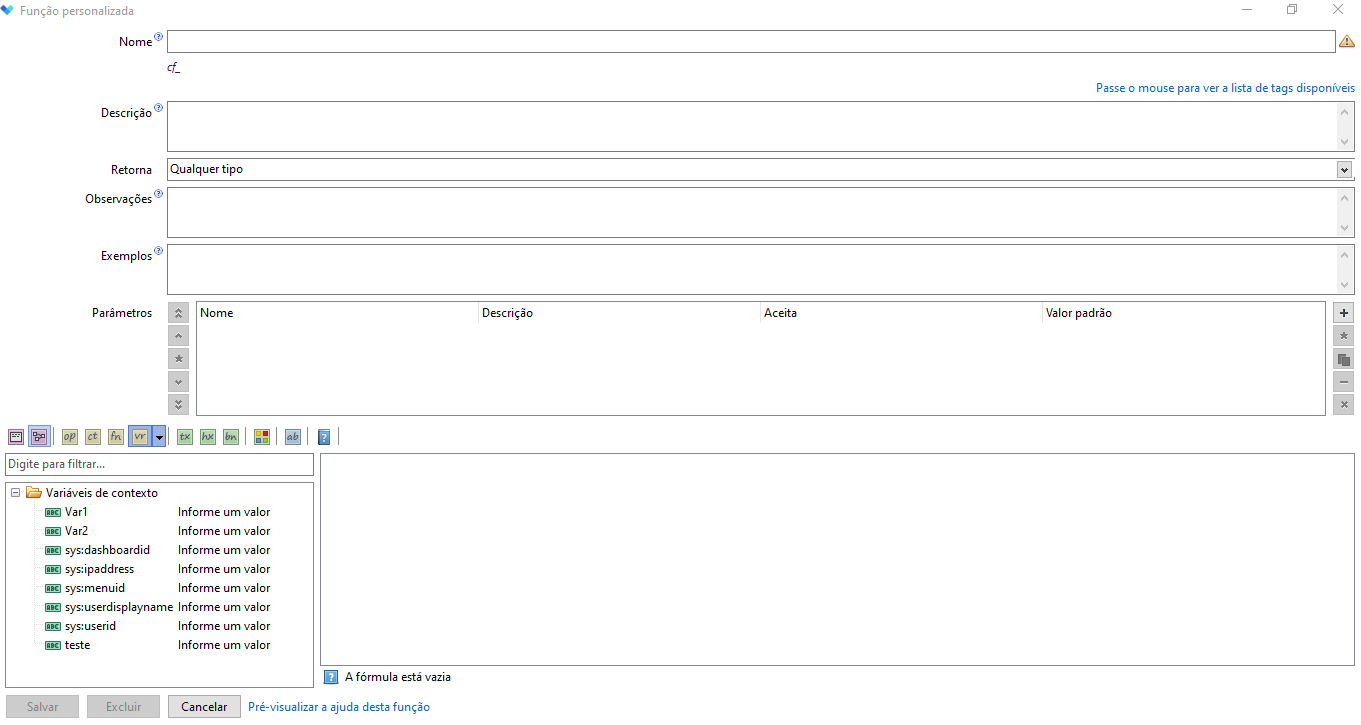
Task: Click the help icon next to Observações
Action: tap(158, 194)
